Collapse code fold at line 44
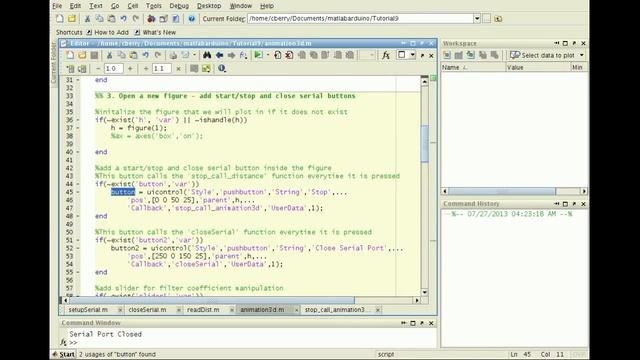This screenshot has height=360, width=640. pos(78,184)
